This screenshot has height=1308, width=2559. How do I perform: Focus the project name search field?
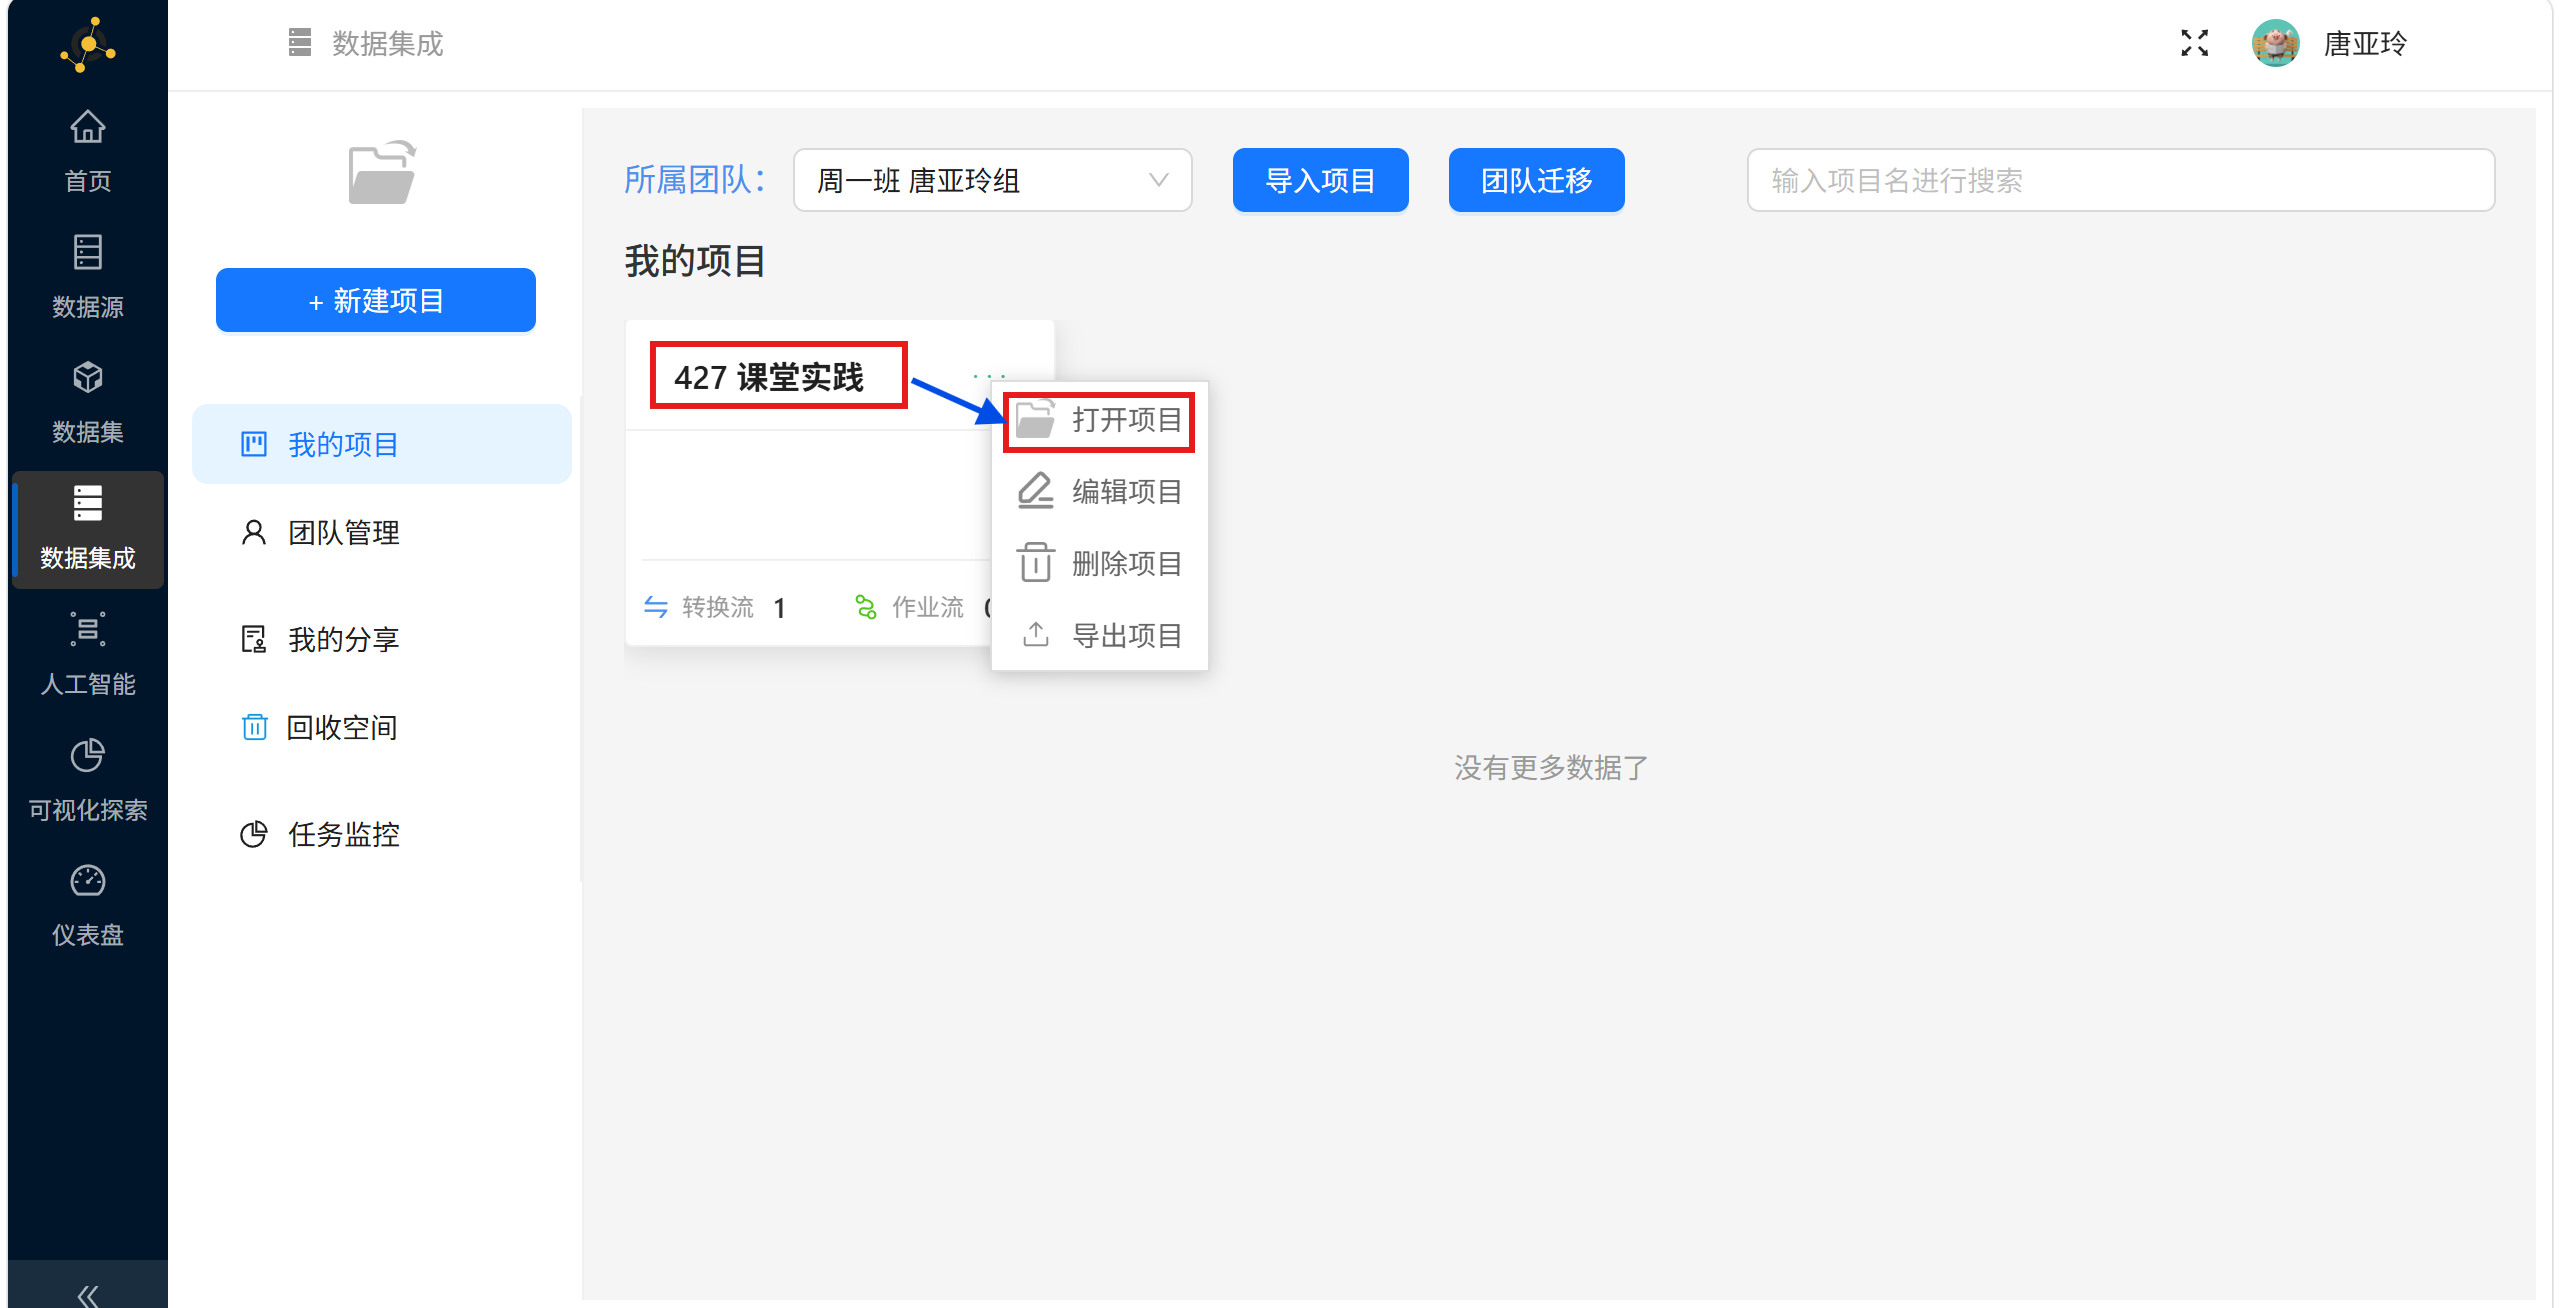2120,181
